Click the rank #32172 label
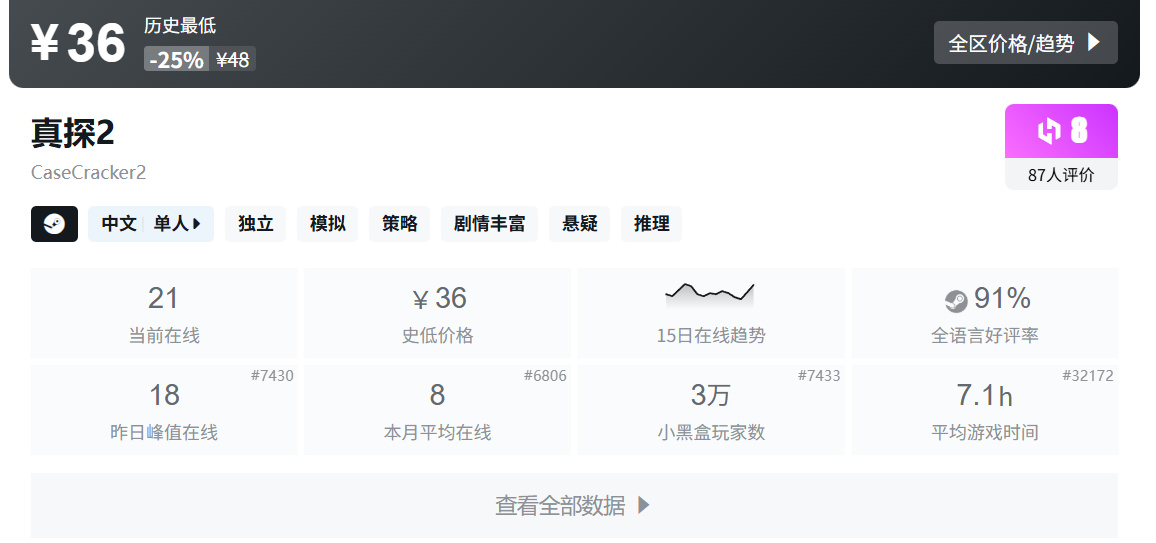Viewport: 1156px width, 543px height. (x=1088, y=376)
